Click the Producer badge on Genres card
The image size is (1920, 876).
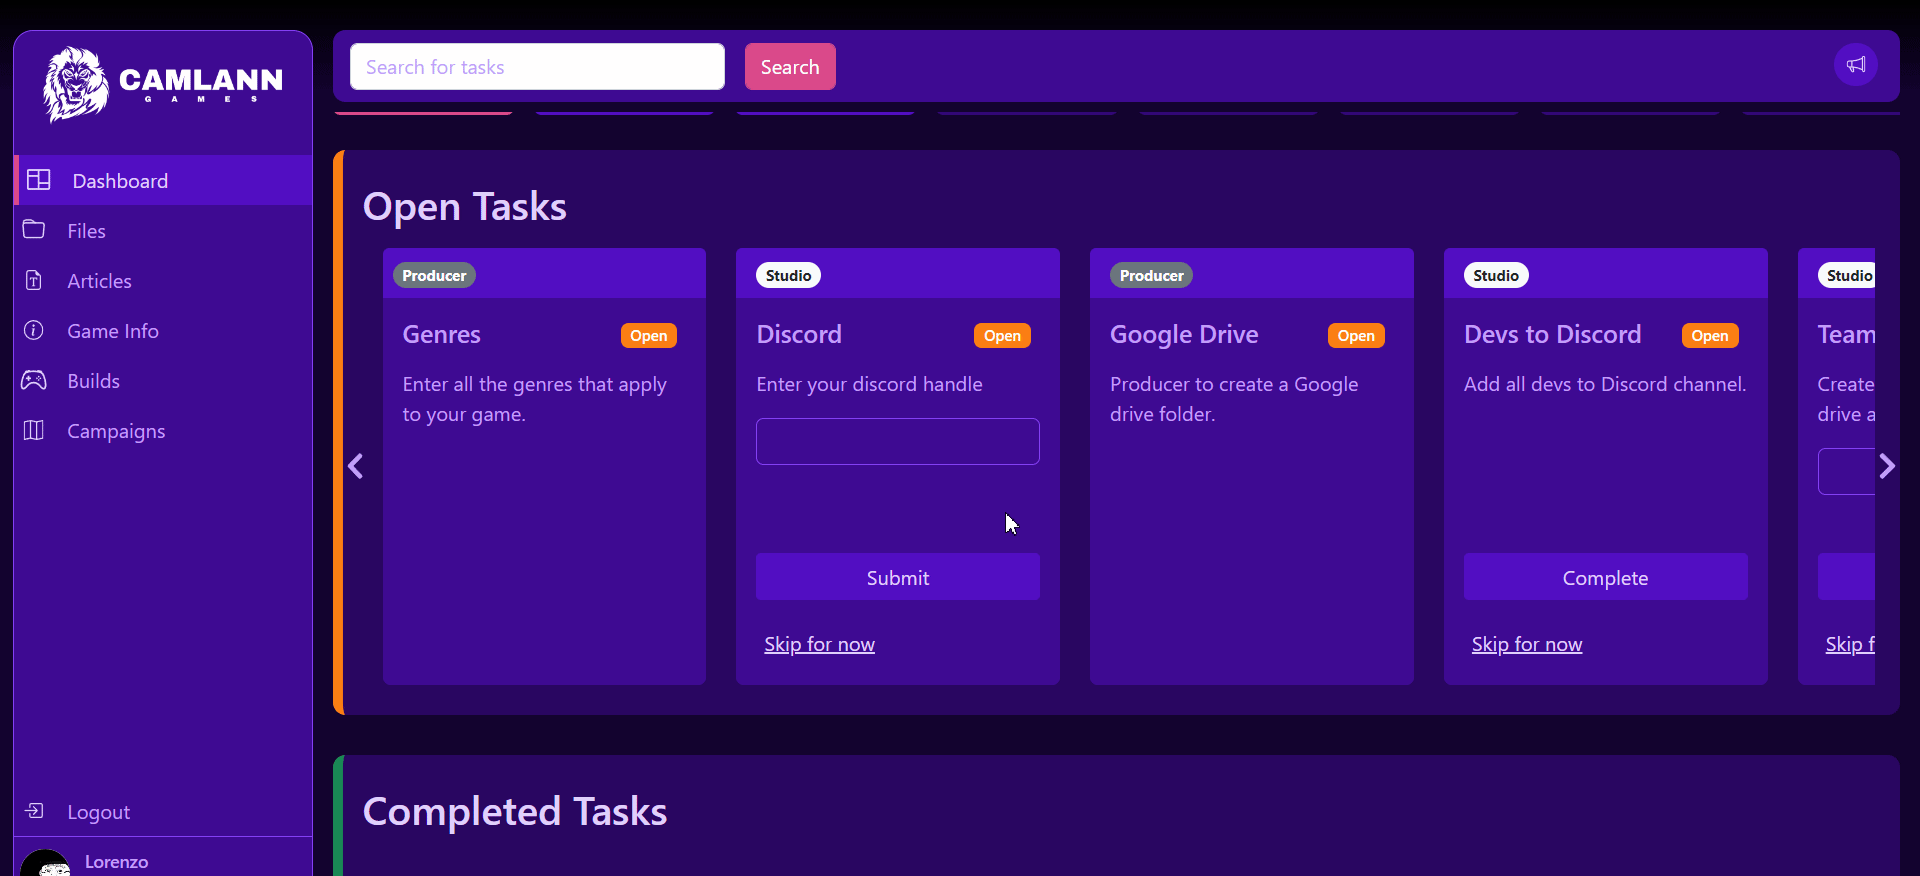point(434,275)
